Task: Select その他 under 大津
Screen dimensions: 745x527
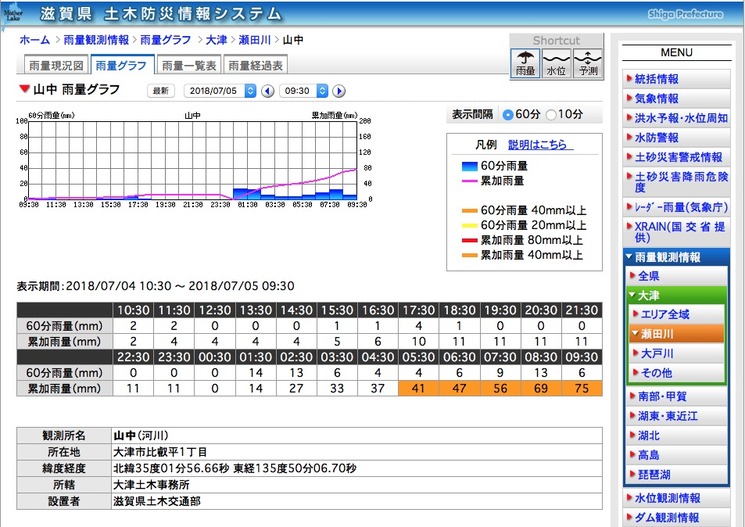Action: tap(677, 373)
